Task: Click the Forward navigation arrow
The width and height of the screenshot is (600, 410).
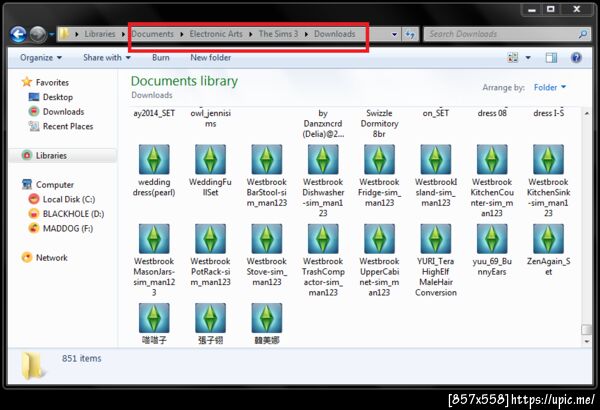Action: click(38, 34)
